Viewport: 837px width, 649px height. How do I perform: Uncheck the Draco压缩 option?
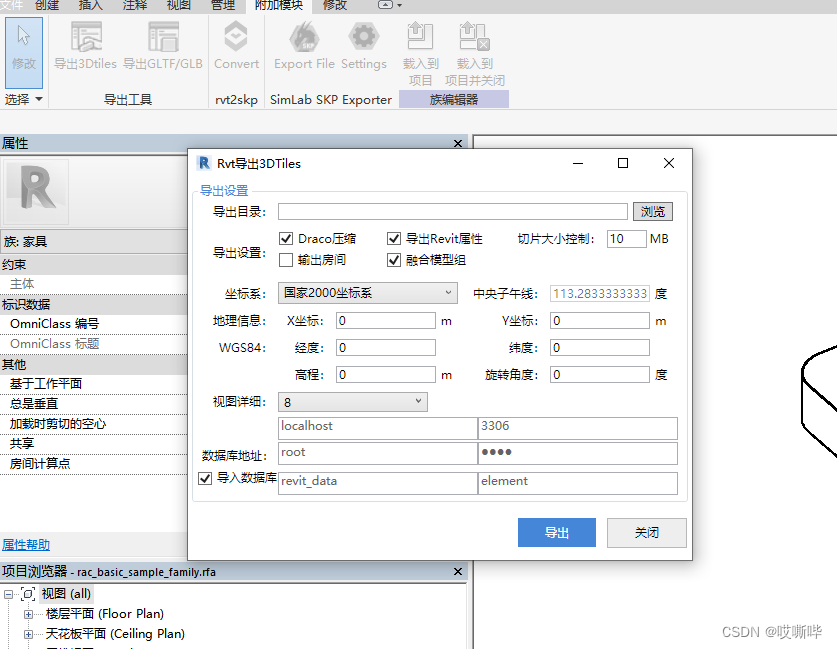(286, 238)
